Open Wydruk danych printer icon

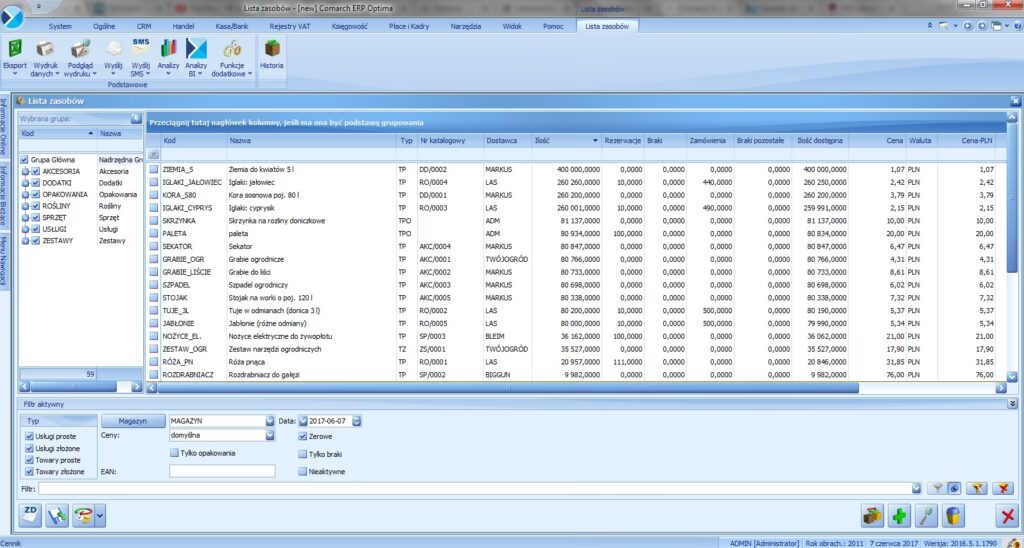click(x=45, y=49)
